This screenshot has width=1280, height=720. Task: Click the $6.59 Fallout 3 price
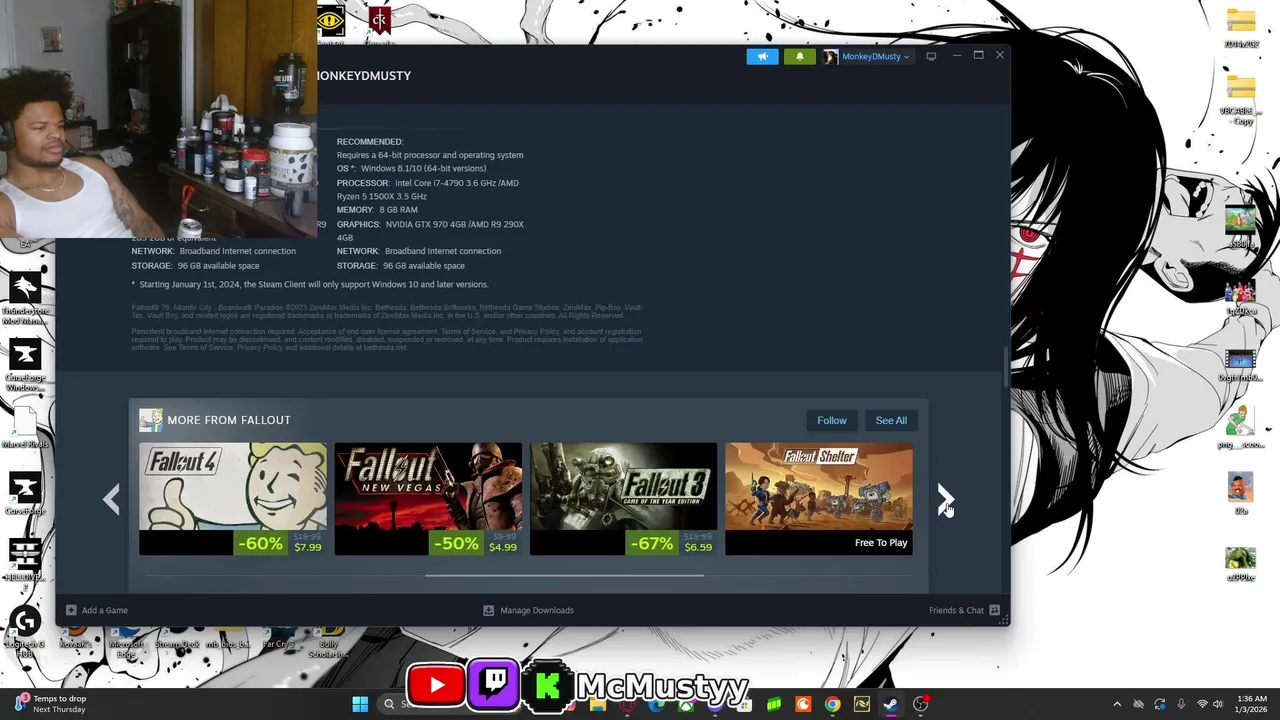698,547
